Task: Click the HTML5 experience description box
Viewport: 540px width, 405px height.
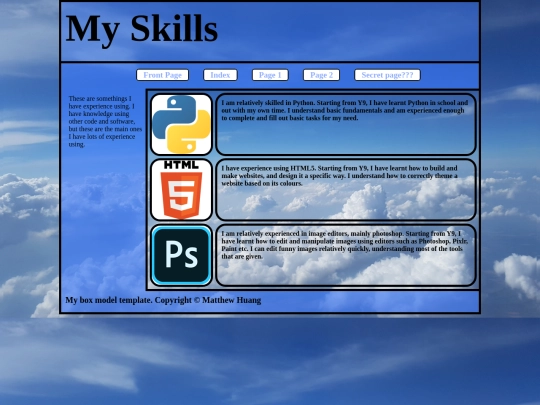Action: [x=346, y=190]
